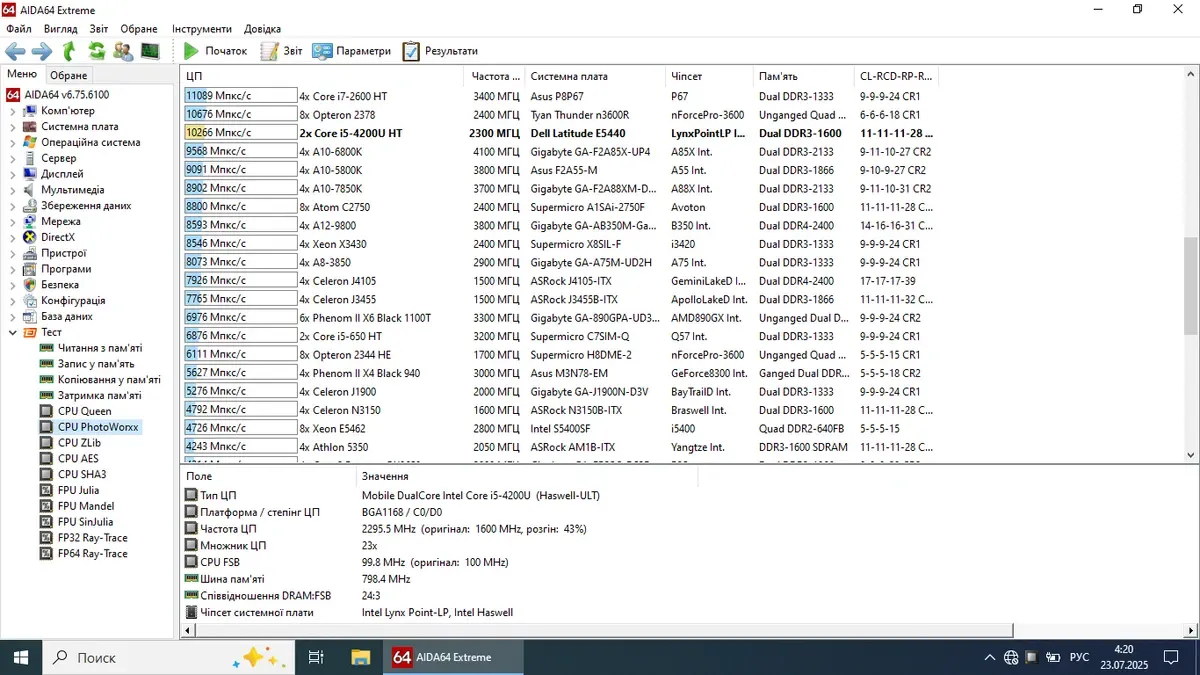This screenshot has height=675, width=1200.
Task: Expand the Системна плата tree node
Action: [x=12, y=127]
